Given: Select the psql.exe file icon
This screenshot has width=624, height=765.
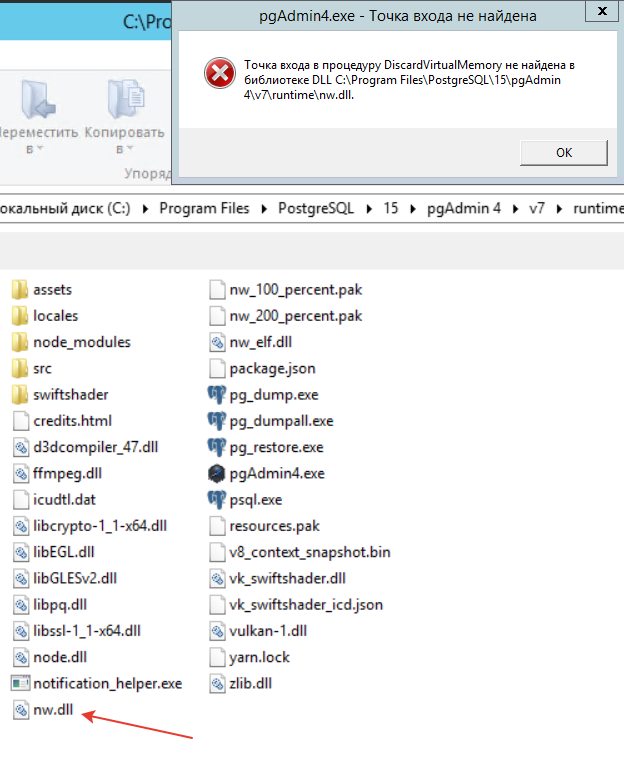Looking at the screenshot, I should [x=216, y=499].
